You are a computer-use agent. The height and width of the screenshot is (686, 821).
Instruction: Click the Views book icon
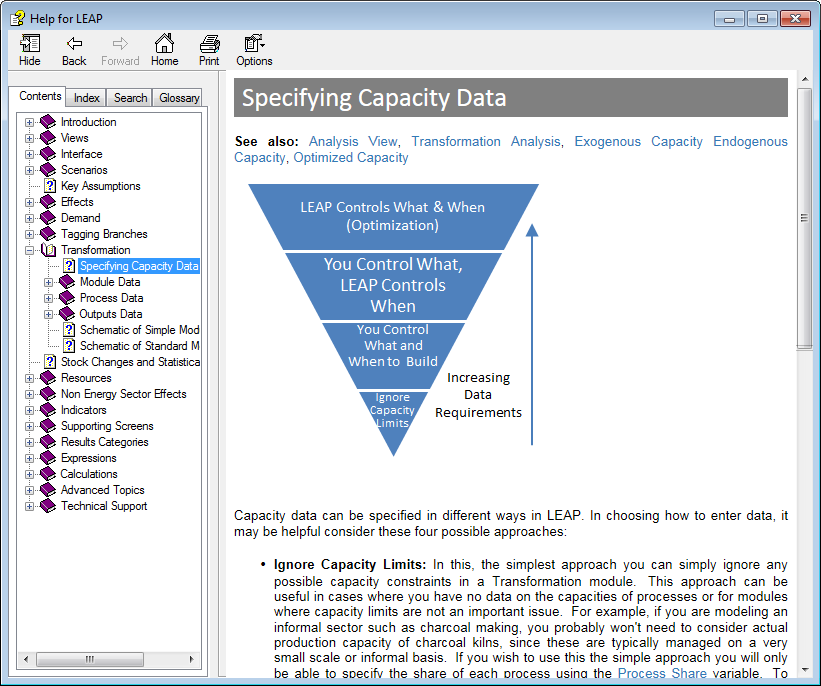click(48, 138)
